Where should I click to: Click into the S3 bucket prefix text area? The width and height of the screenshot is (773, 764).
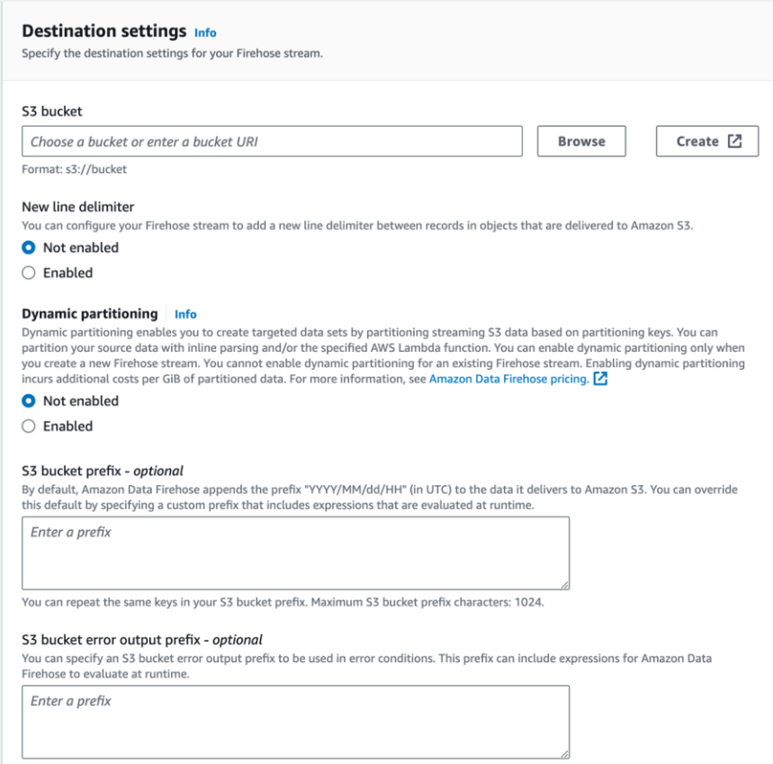click(295, 552)
